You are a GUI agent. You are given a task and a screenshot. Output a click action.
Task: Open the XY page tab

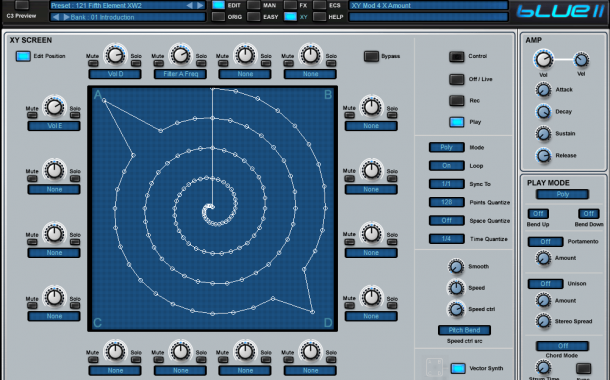click(x=290, y=17)
